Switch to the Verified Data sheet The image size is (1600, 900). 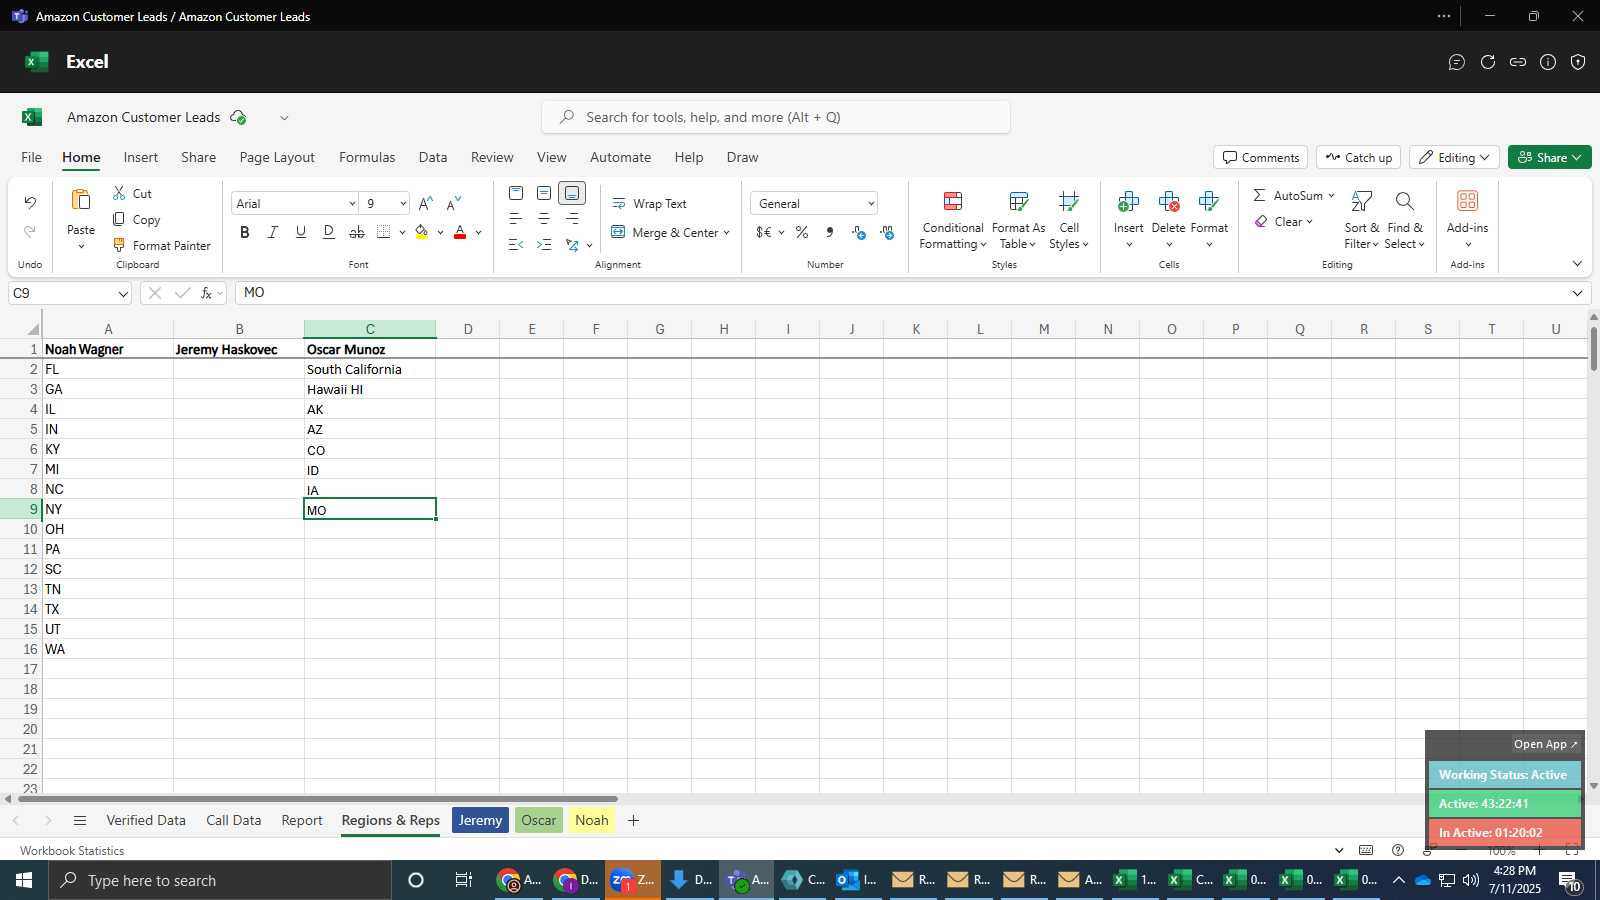pos(146,820)
